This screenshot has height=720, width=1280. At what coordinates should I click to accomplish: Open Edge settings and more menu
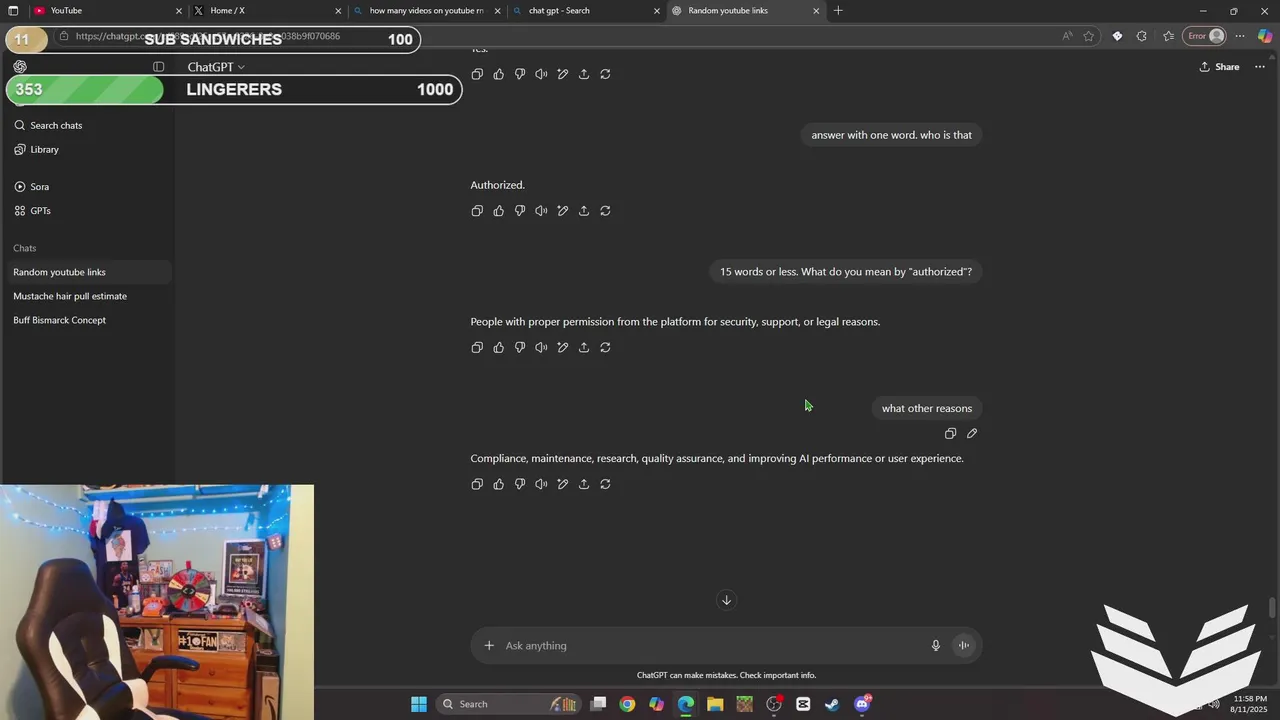tap(1240, 36)
